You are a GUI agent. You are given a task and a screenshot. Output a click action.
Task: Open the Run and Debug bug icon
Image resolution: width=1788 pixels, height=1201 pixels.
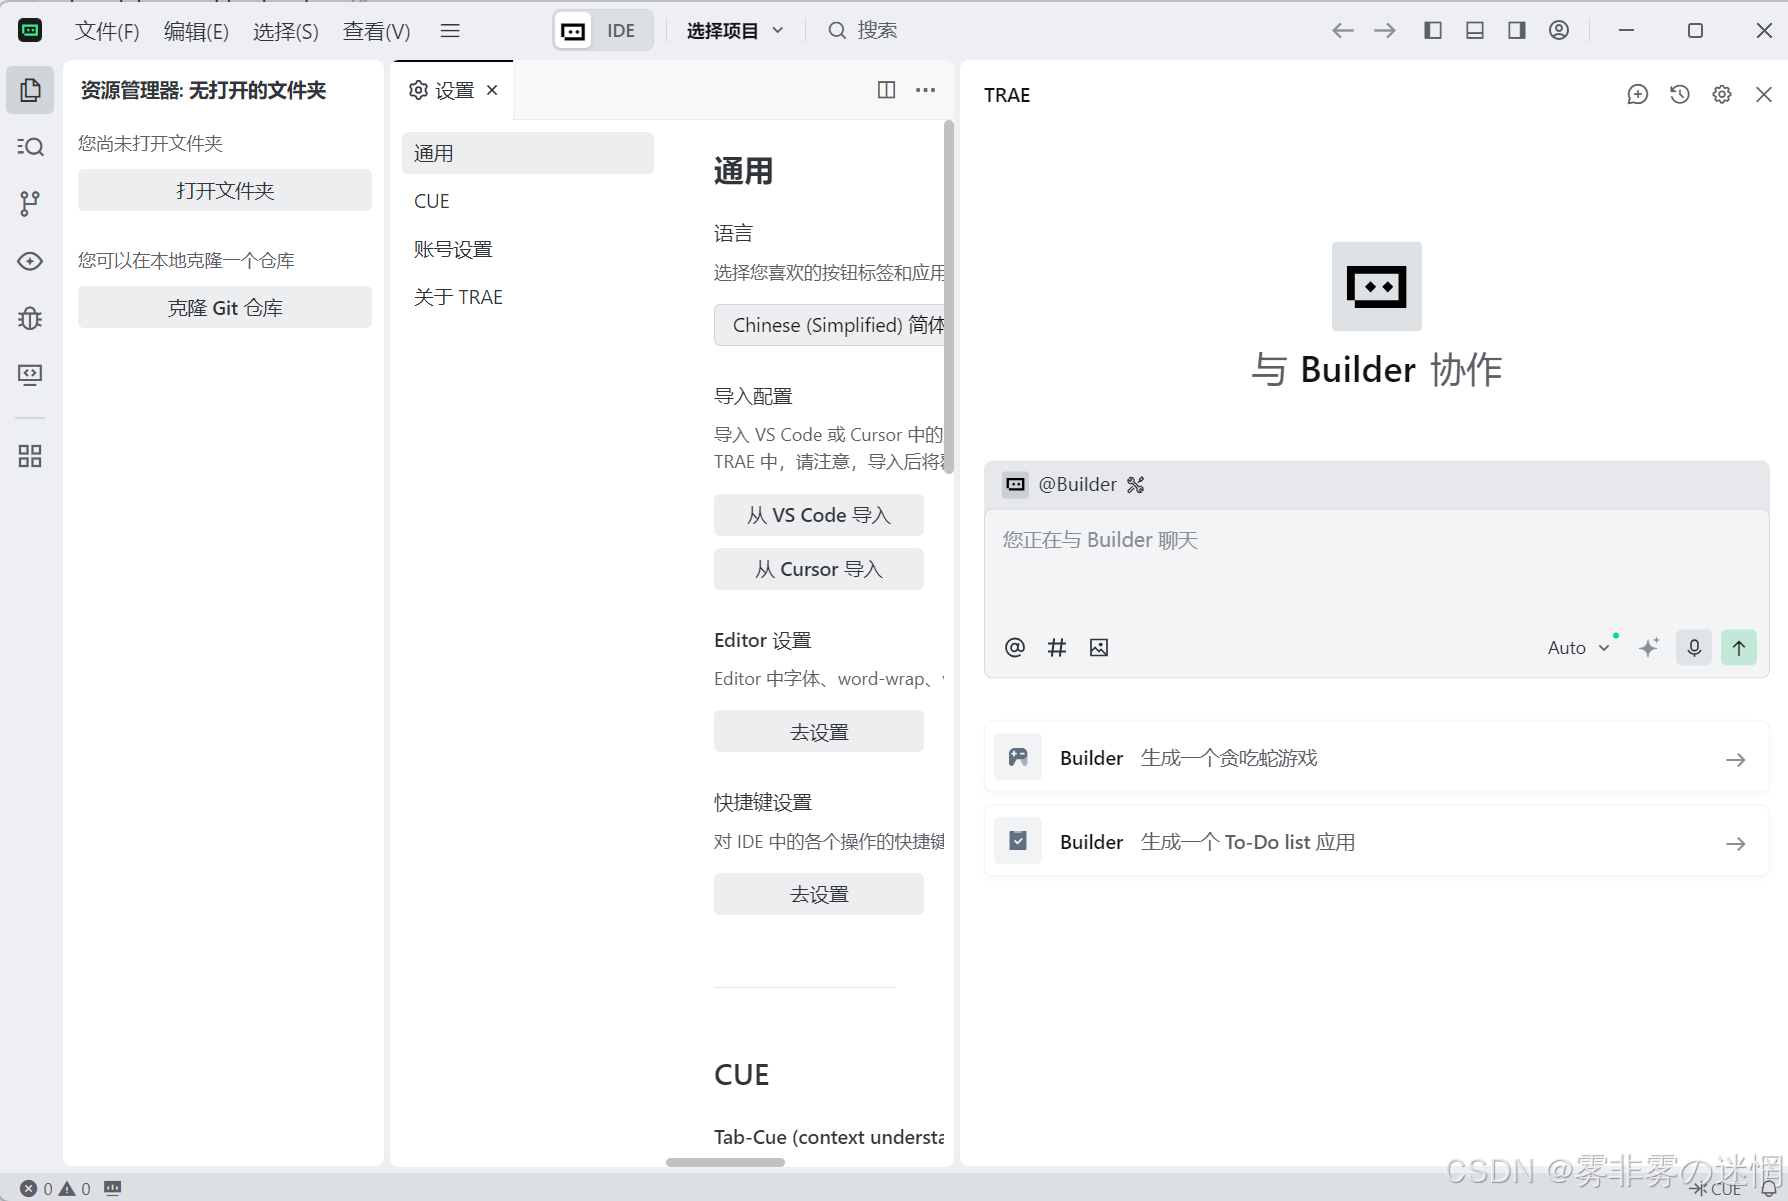click(x=30, y=318)
